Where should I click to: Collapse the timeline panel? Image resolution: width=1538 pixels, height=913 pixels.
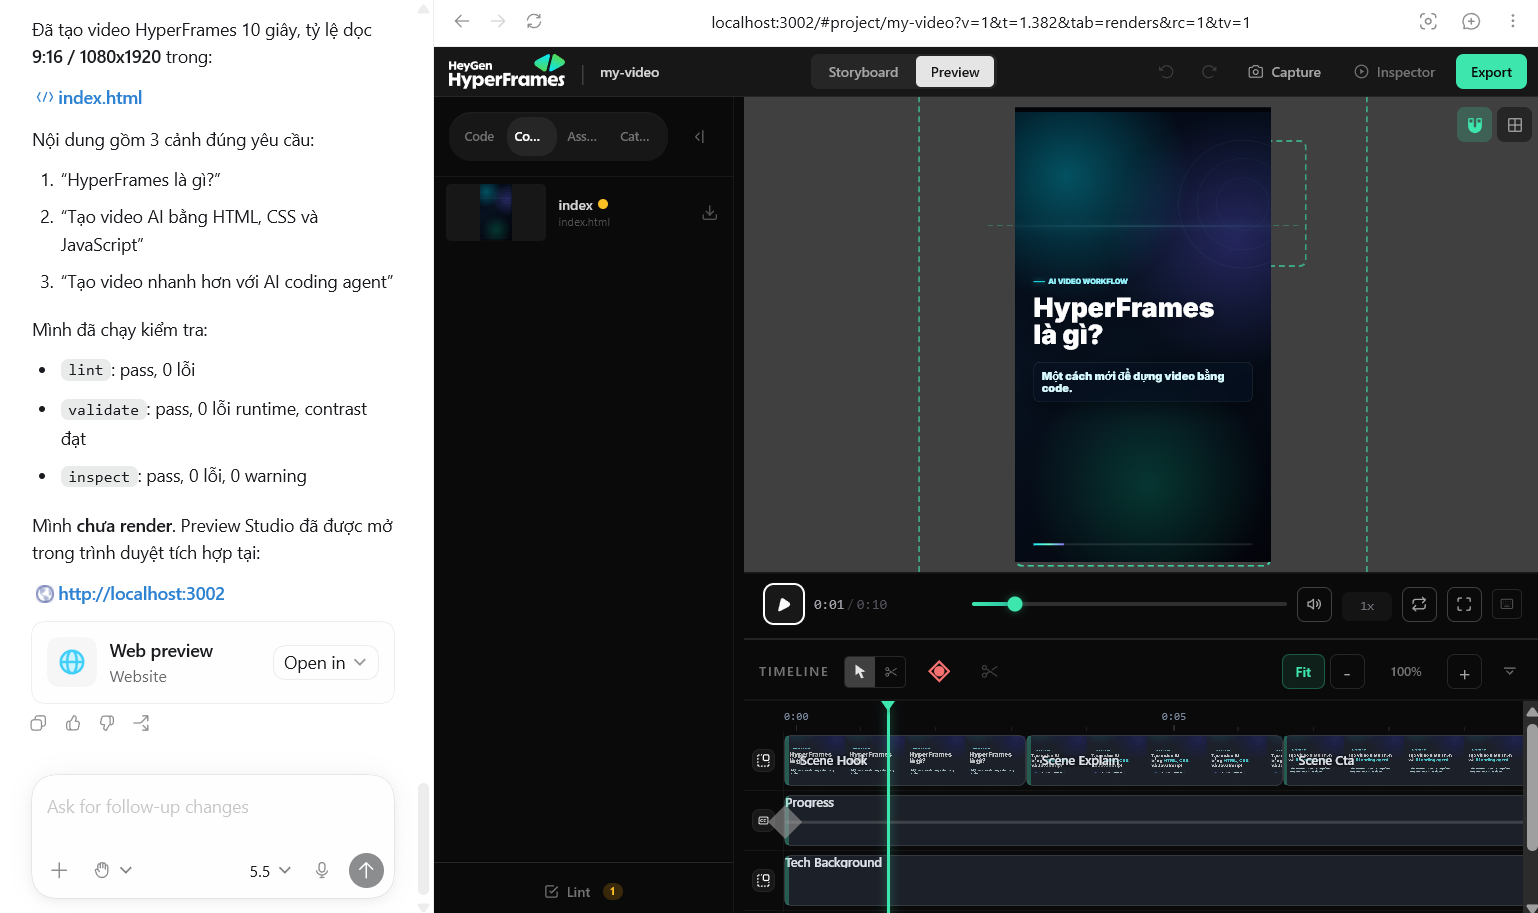pos(1510,671)
